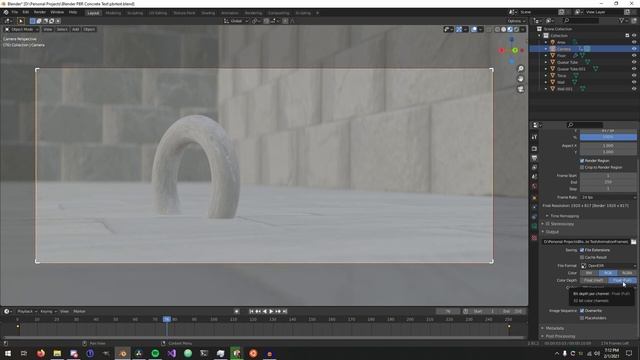Open the File Format OpenEXR dropdown
Image resolution: width=640 pixels, height=360 pixels.
[x=608, y=265]
